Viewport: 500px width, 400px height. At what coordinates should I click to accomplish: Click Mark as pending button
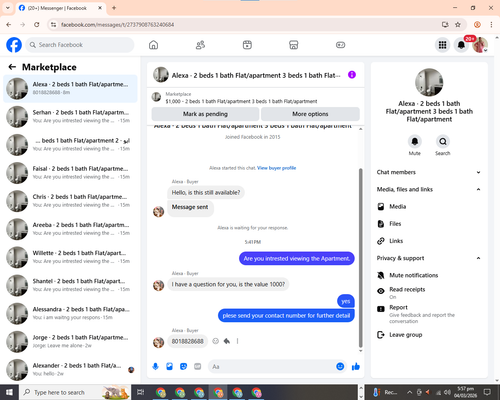205,114
